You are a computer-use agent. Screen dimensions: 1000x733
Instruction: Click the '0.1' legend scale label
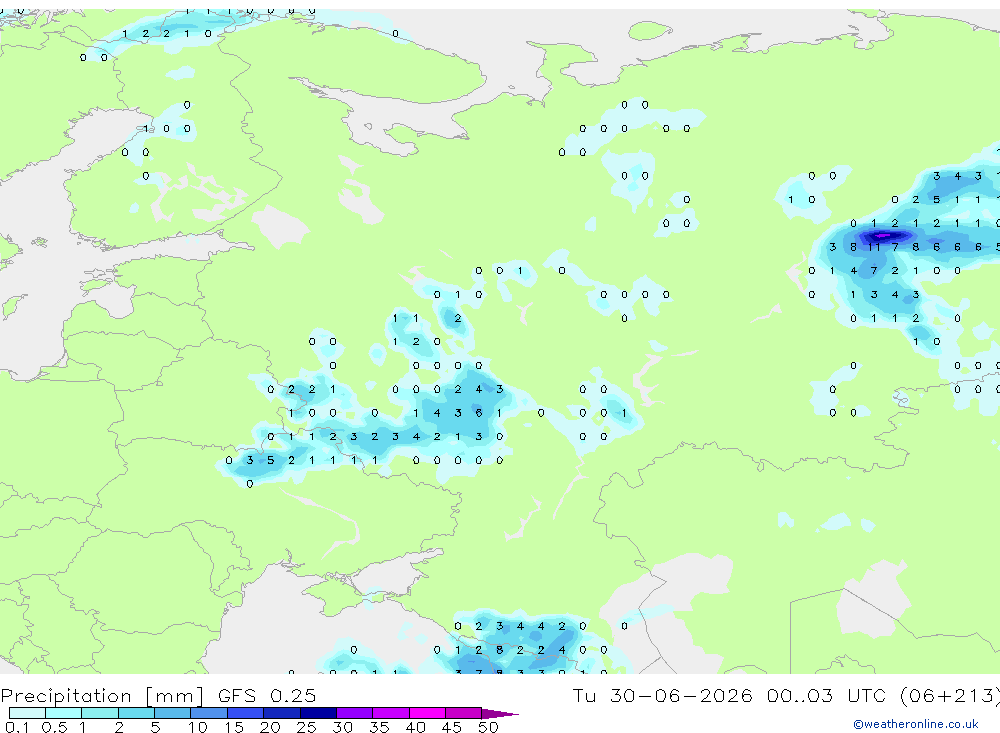pyautogui.click(x=17, y=727)
